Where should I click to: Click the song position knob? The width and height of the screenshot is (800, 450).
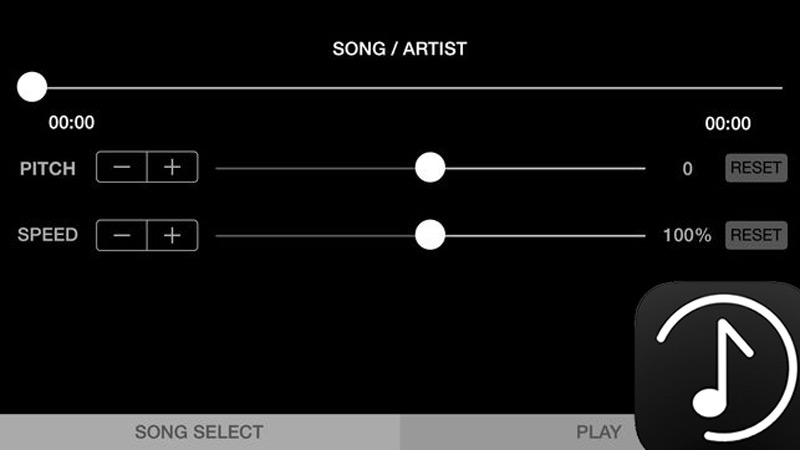[x=32, y=88]
